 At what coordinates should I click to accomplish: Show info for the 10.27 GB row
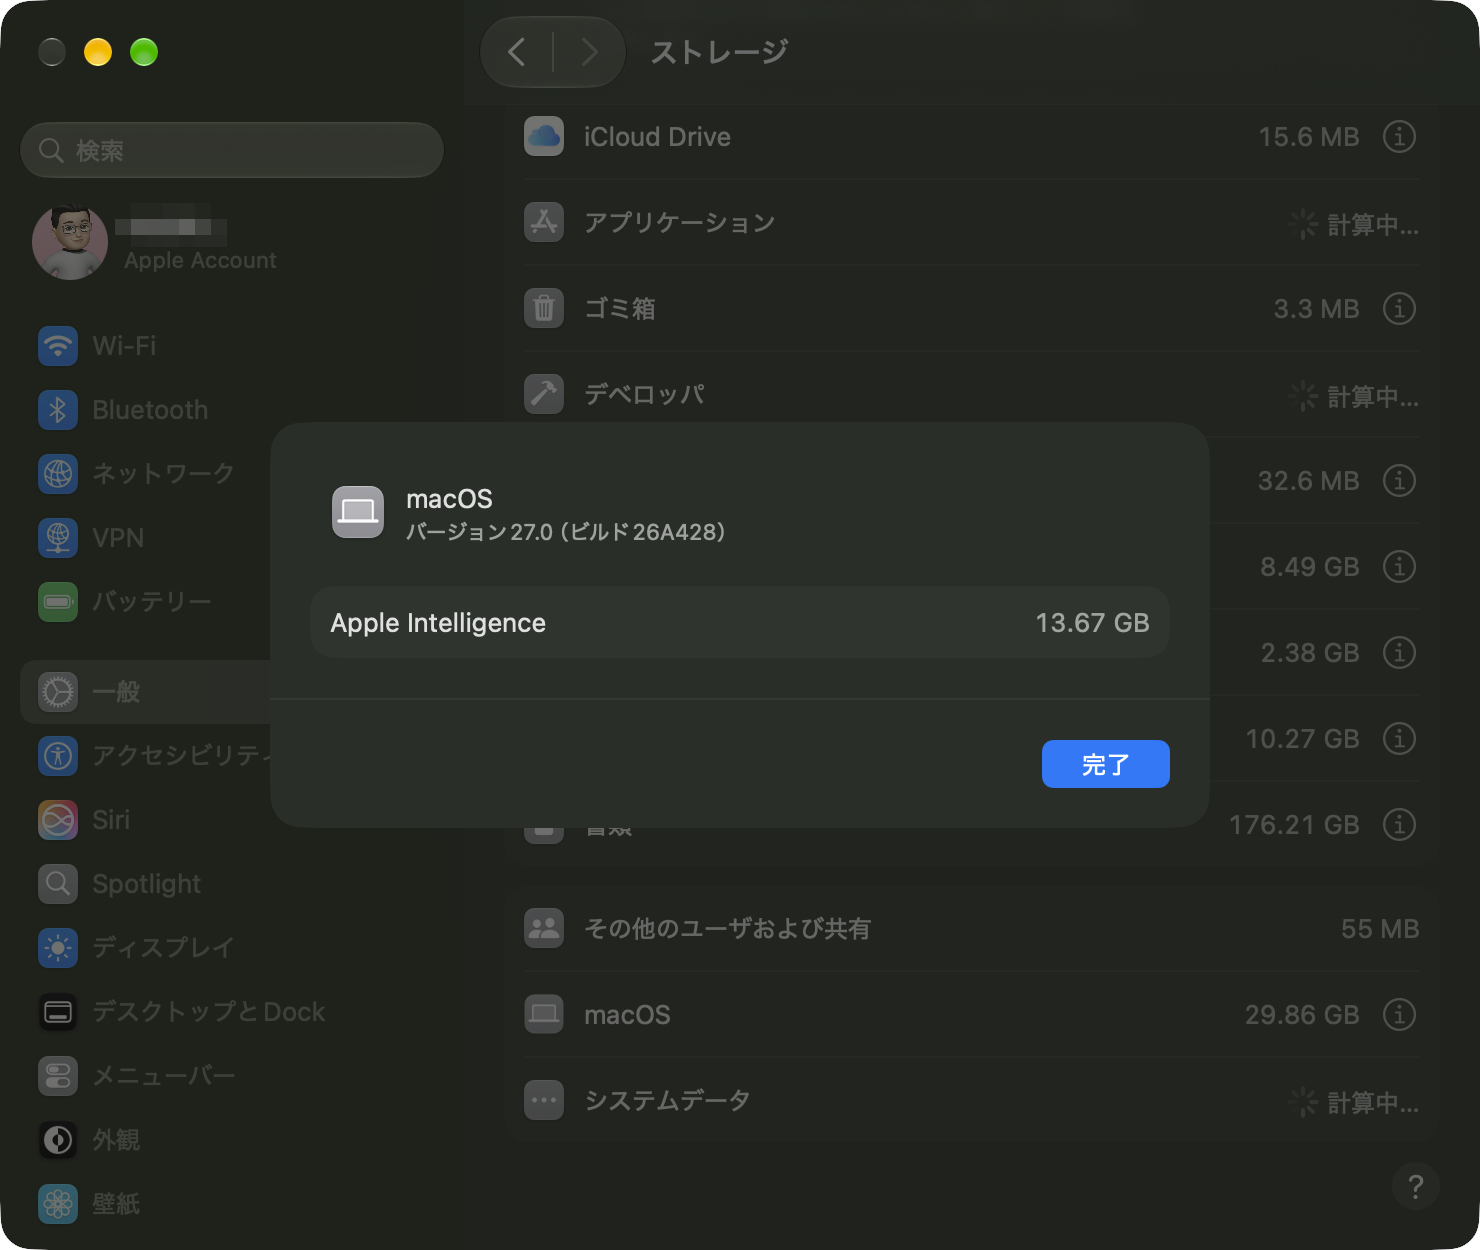[1399, 738]
